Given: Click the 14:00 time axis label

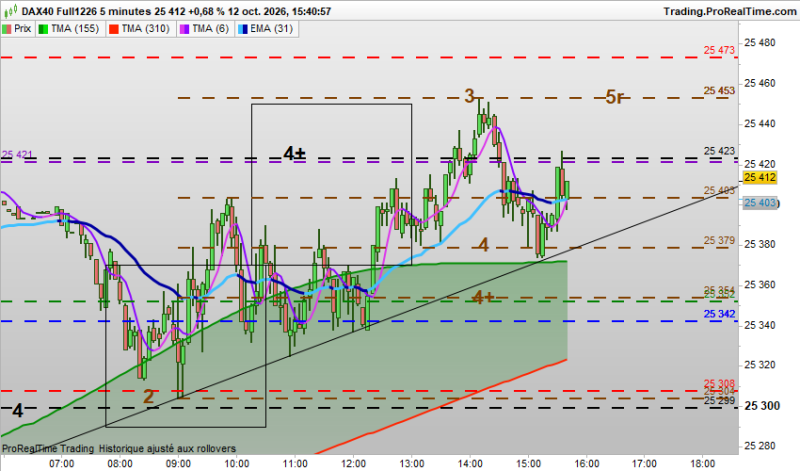Looking at the screenshot, I should click(x=470, y=464).
